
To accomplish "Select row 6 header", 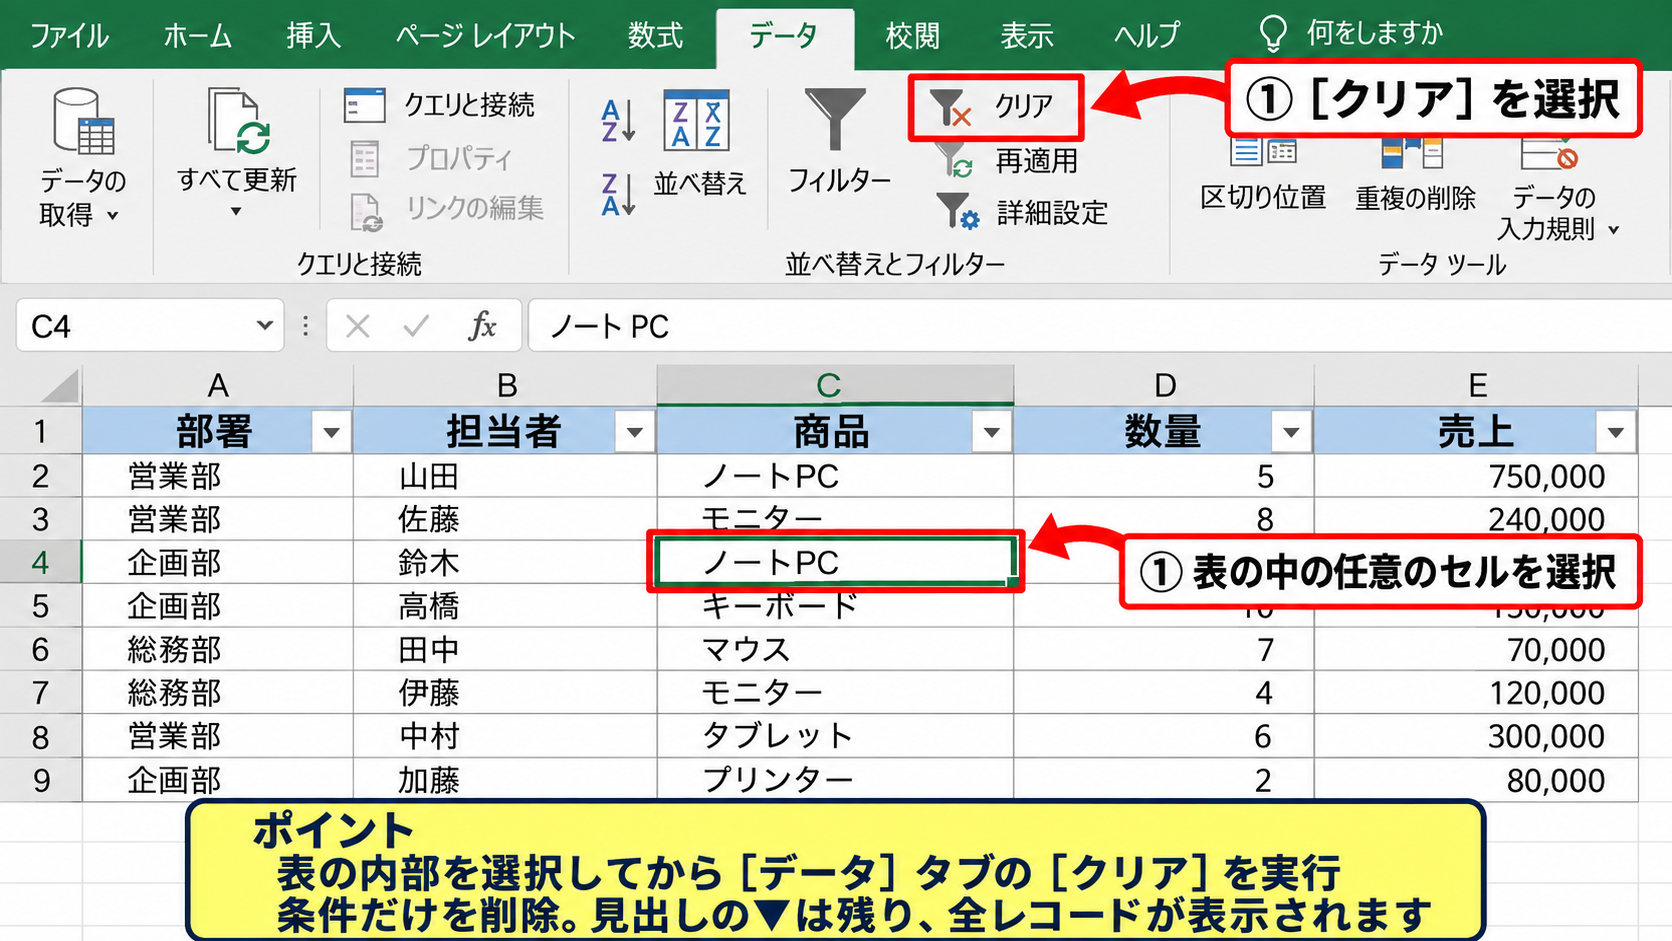I will coord(40,649).
